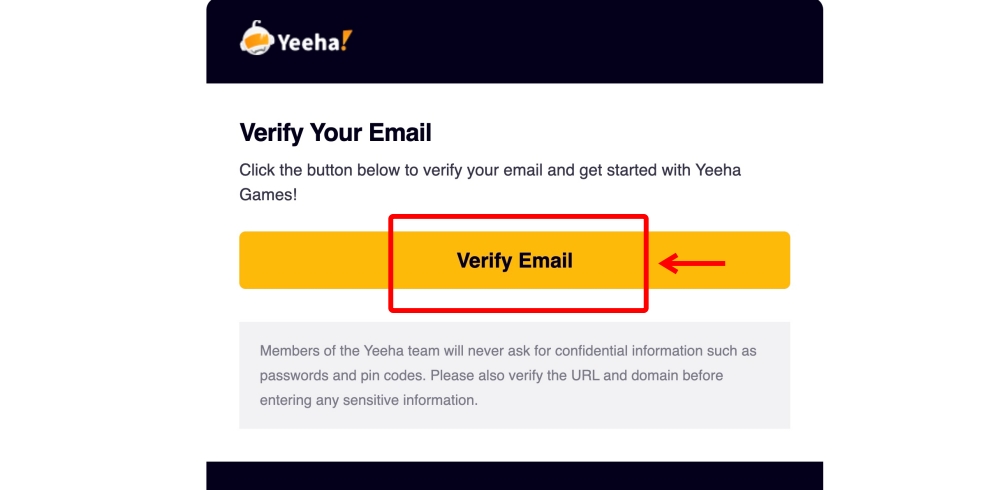The width and height of the screenshot is (1000, 490).
Task: Click the yellow button's left end outside red box
Action: 314,260
